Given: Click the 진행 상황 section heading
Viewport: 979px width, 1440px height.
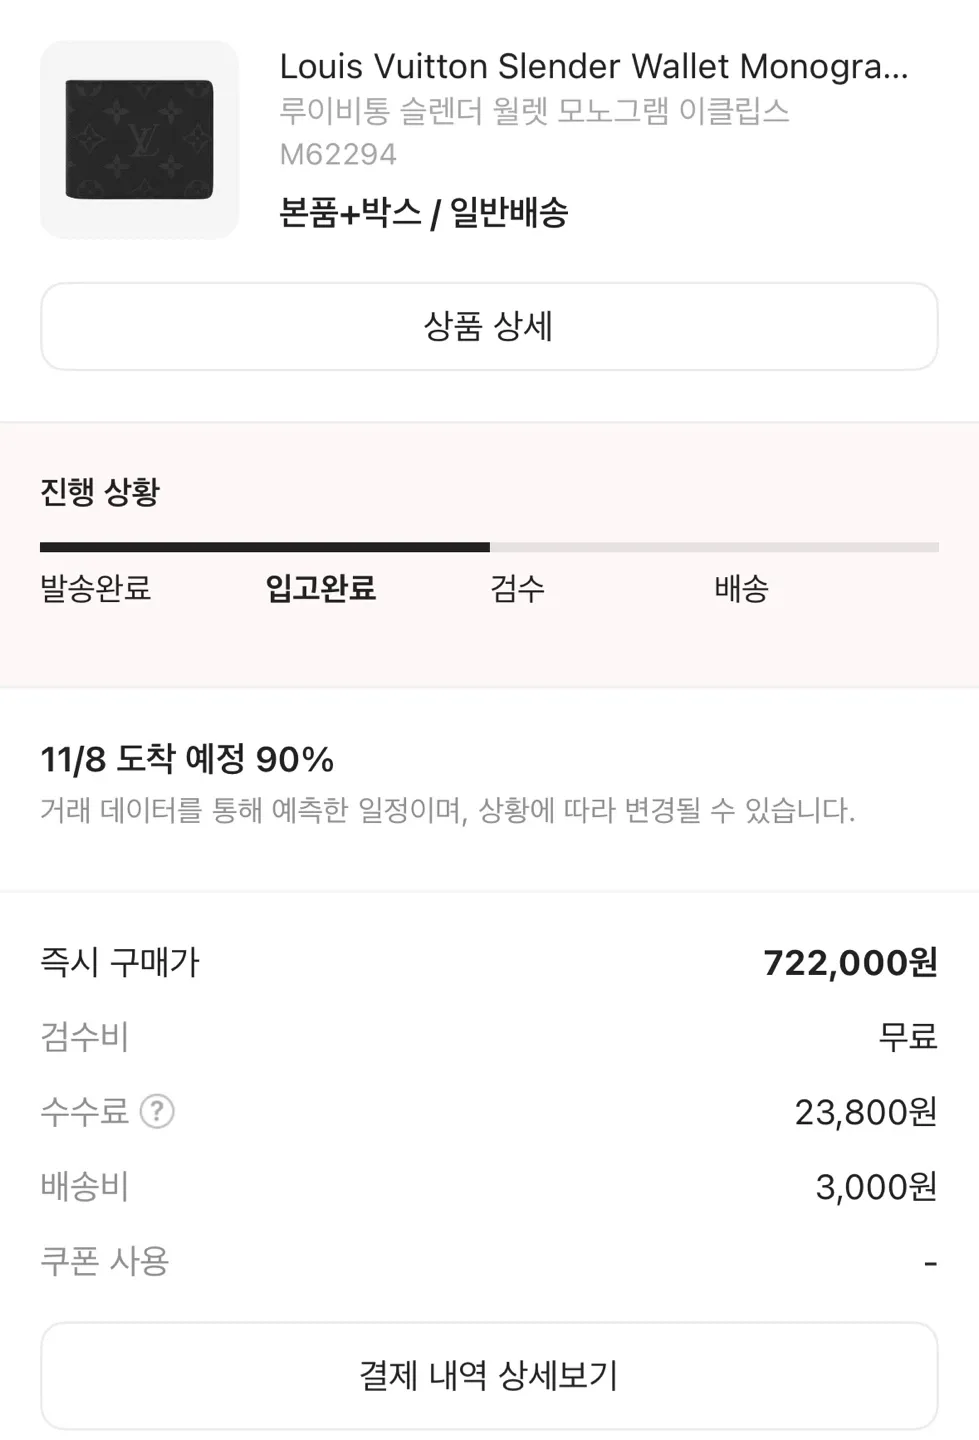Looking at the screenshot, I should tap(100, 492).
